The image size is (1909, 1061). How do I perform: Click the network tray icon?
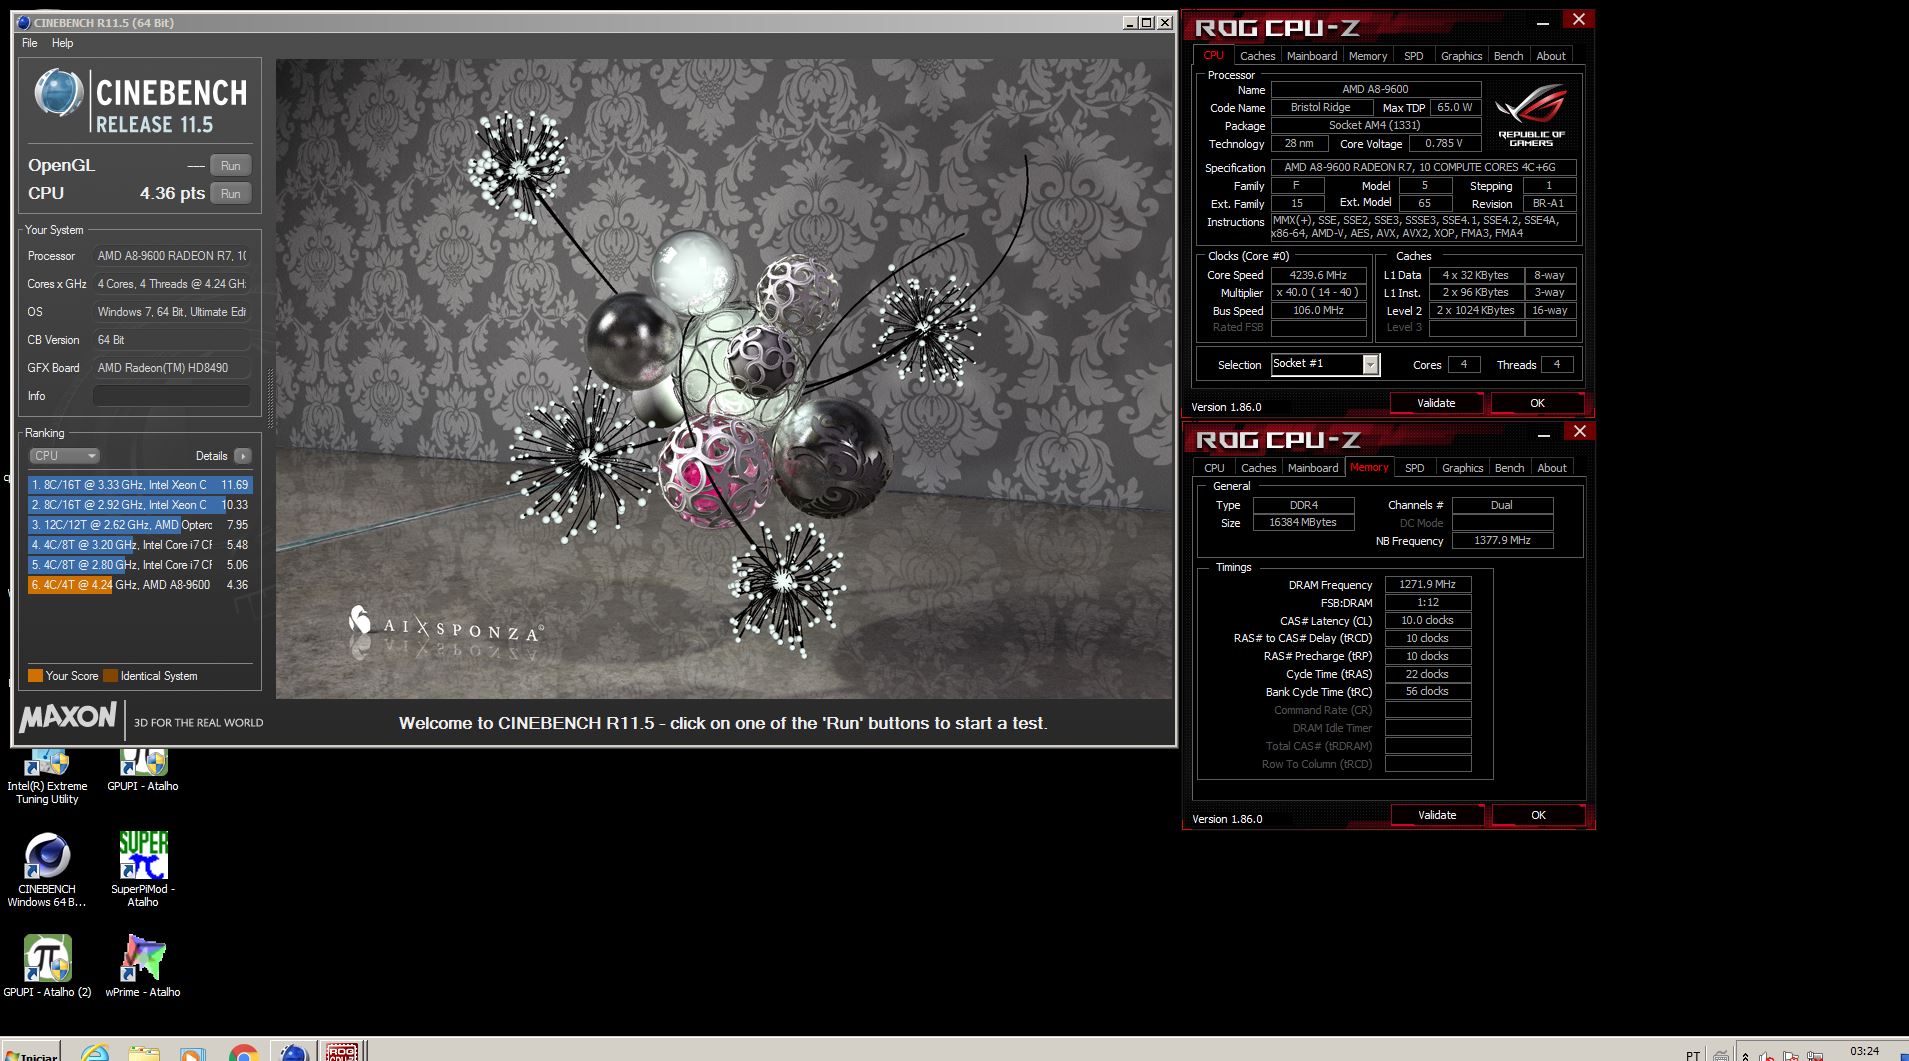[x=1815, y=1055]
